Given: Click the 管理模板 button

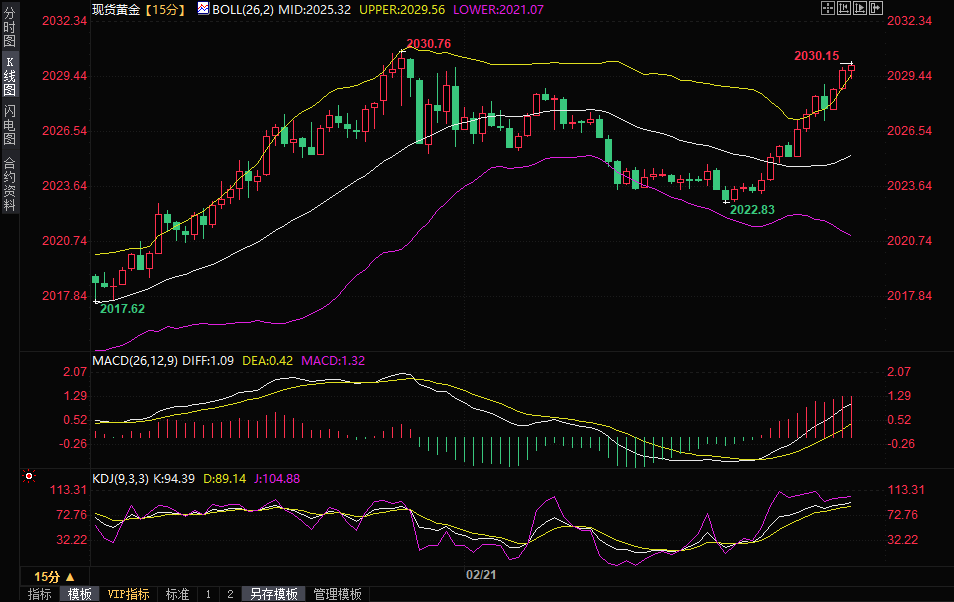Looking at the screenshot, I should pos(337,594).
